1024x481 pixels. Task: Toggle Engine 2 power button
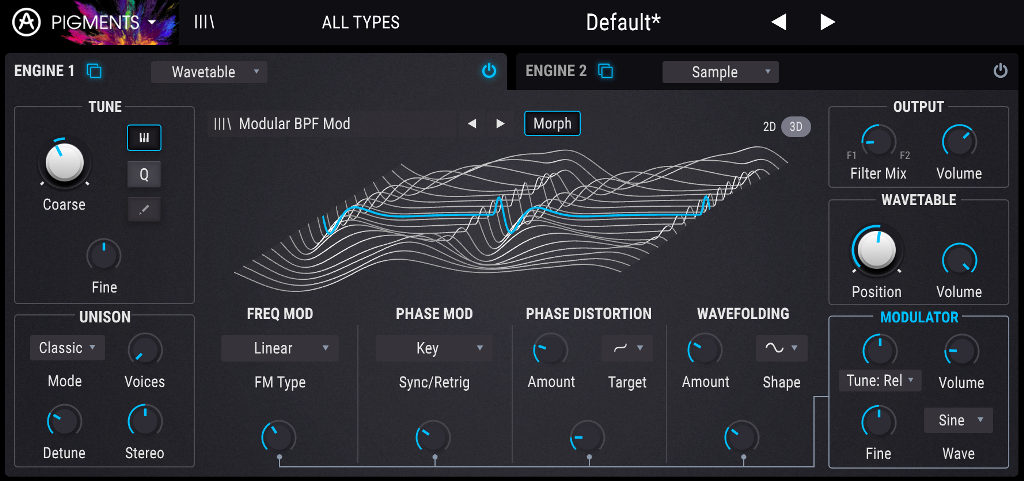(x=1000, y=71)
